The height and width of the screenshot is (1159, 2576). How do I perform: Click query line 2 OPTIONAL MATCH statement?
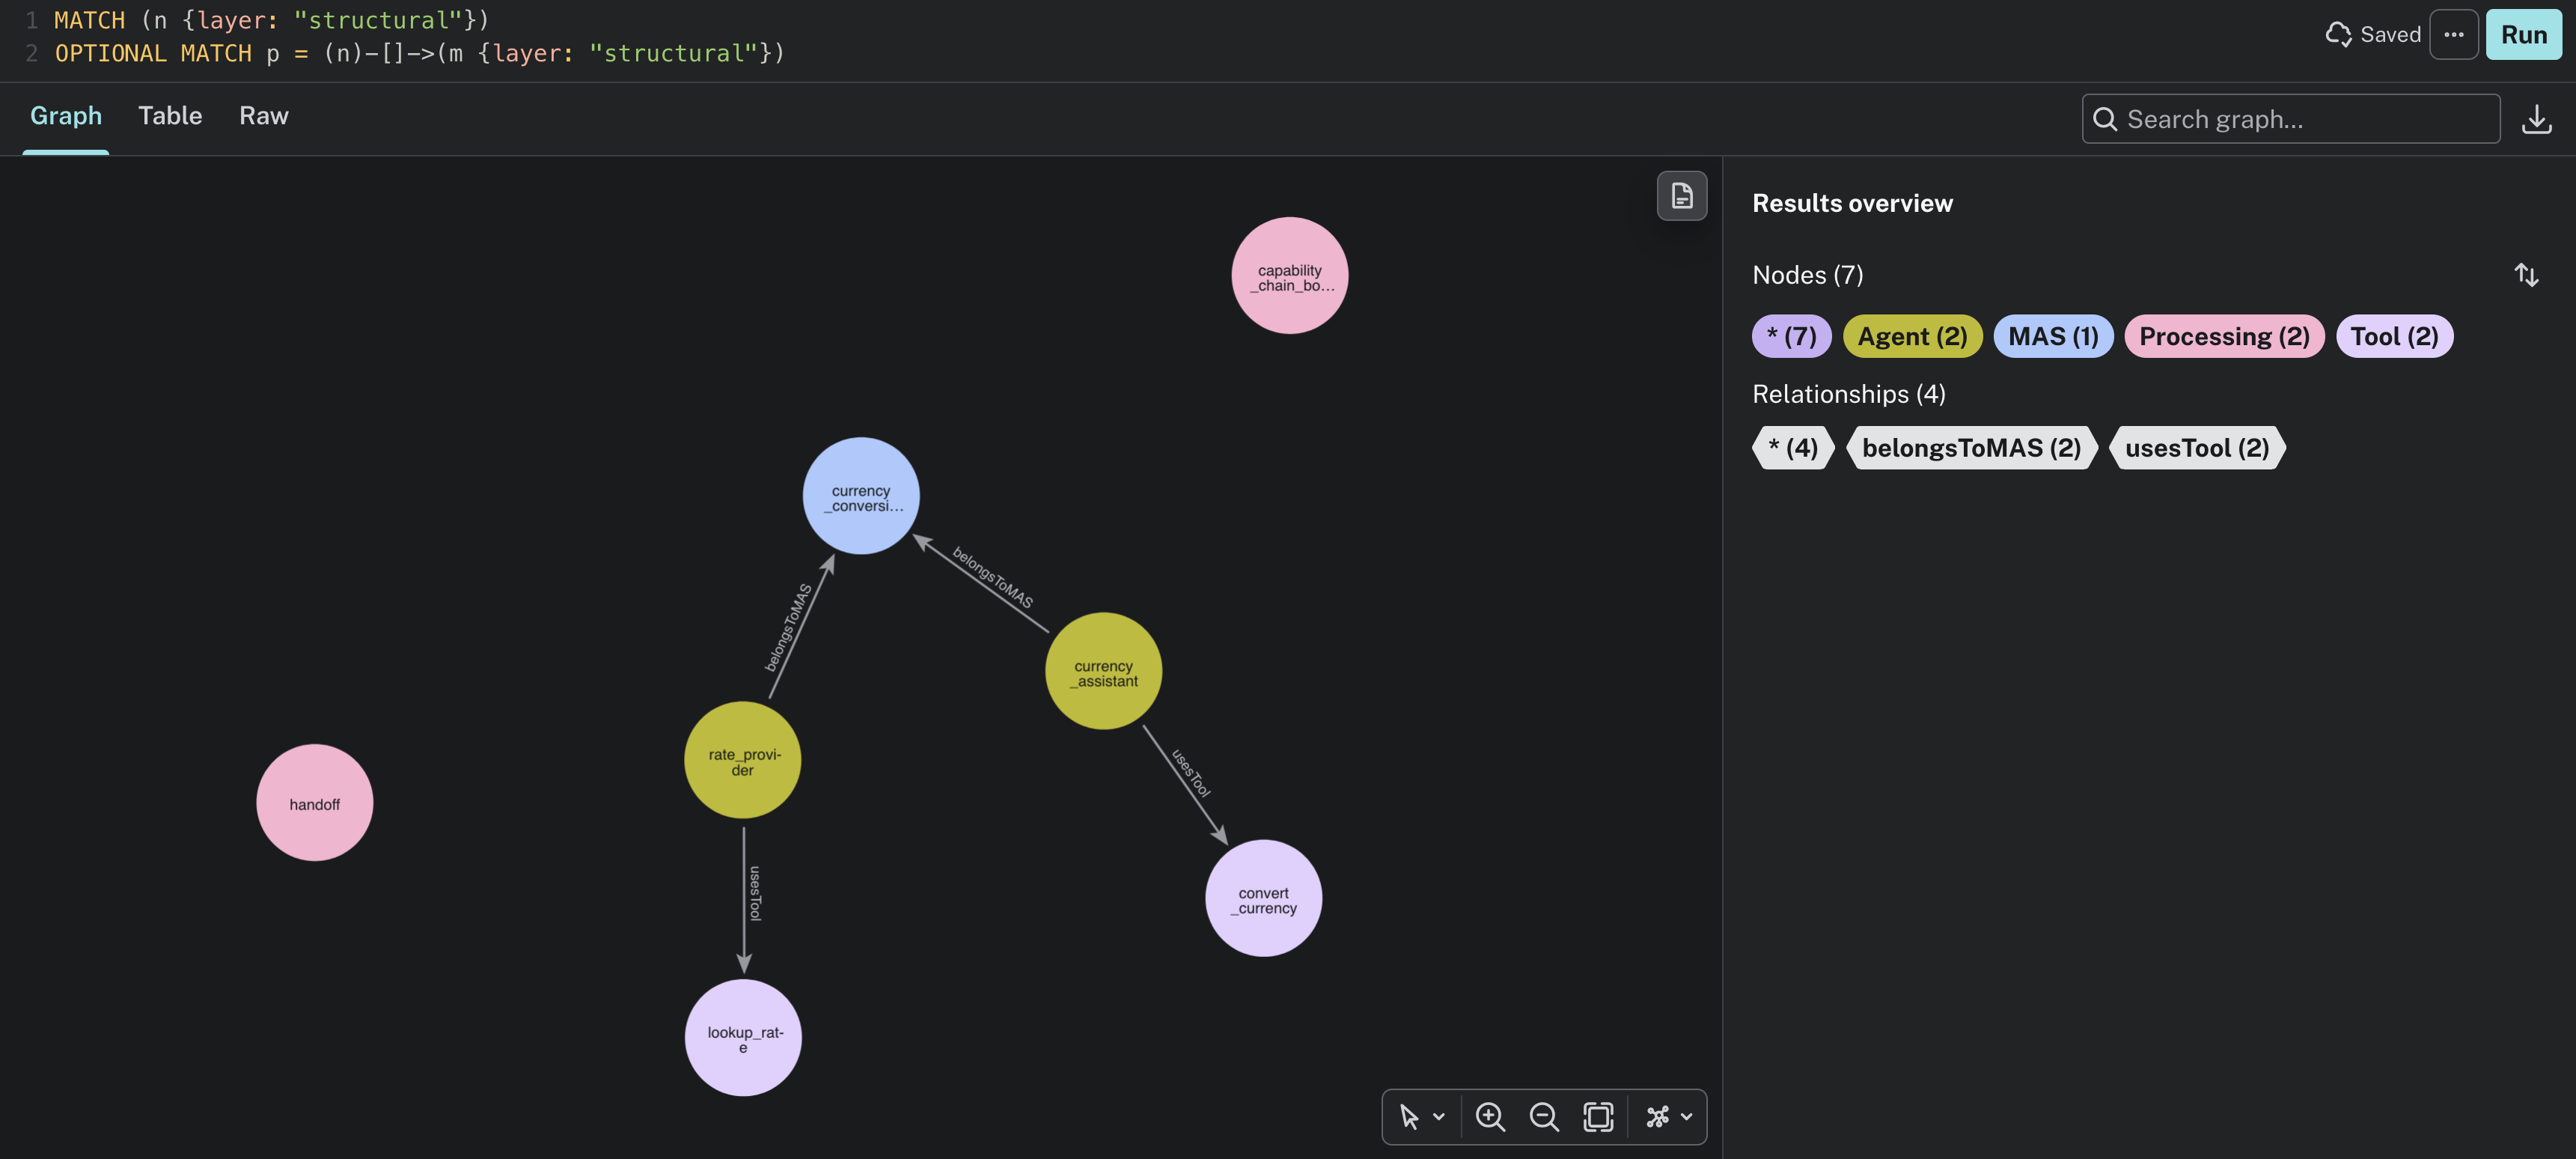(420, 53)
